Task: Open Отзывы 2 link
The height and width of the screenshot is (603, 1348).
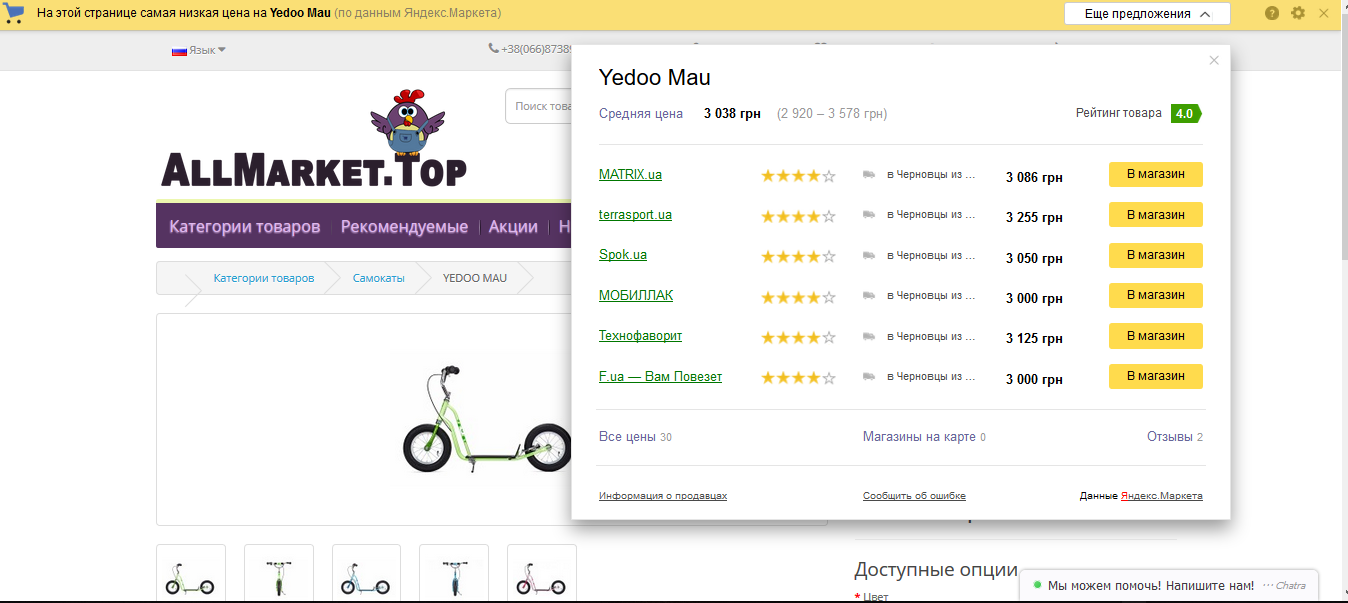Action: [1175, 437]
